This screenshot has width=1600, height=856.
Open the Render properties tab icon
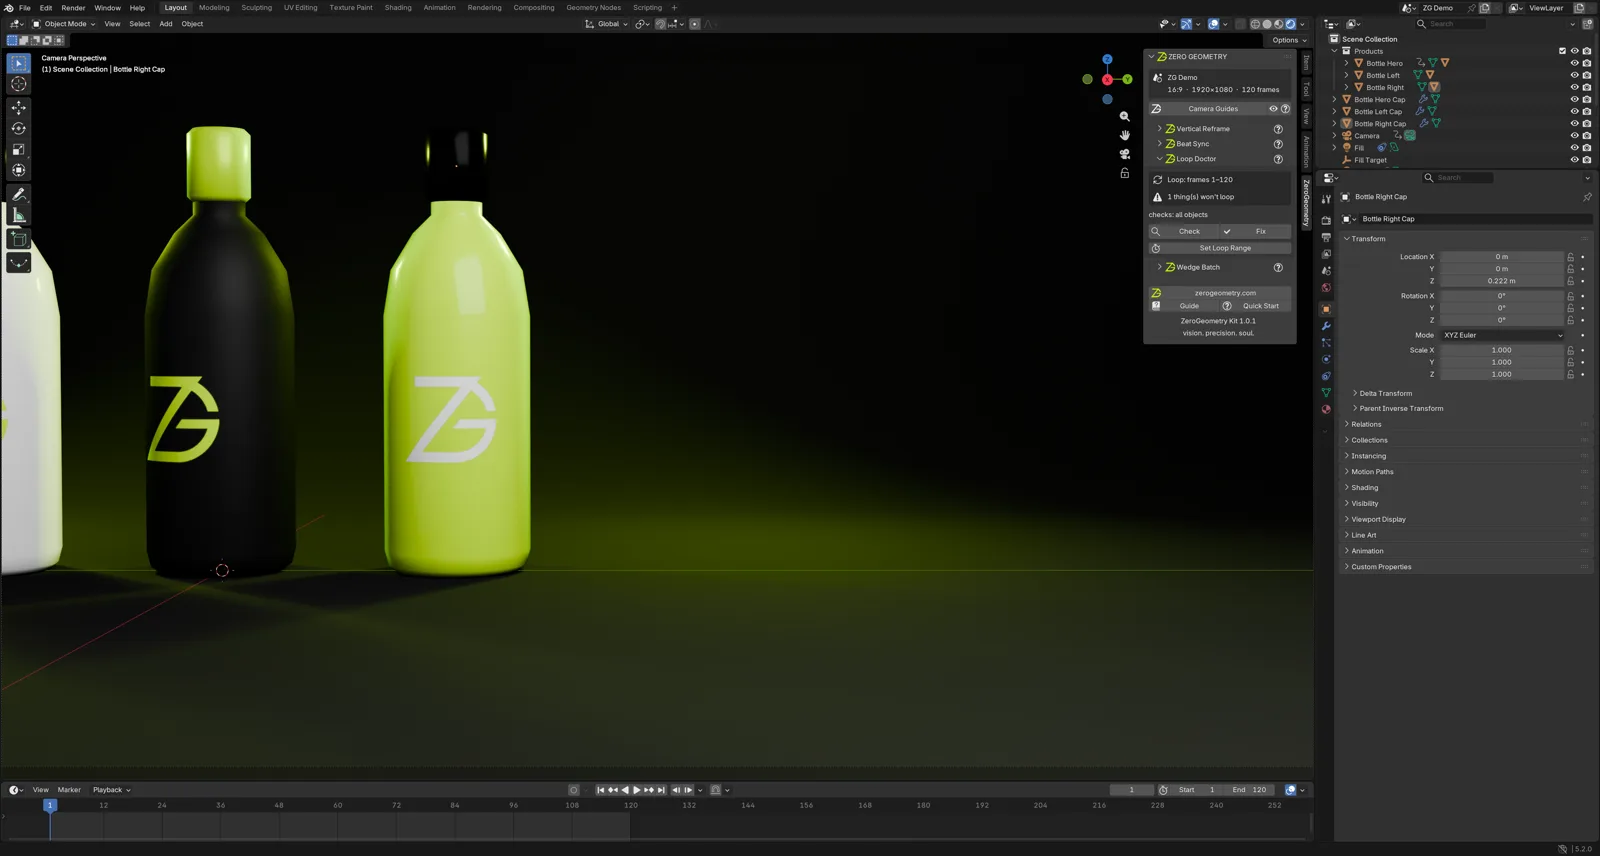[1326, 220]
